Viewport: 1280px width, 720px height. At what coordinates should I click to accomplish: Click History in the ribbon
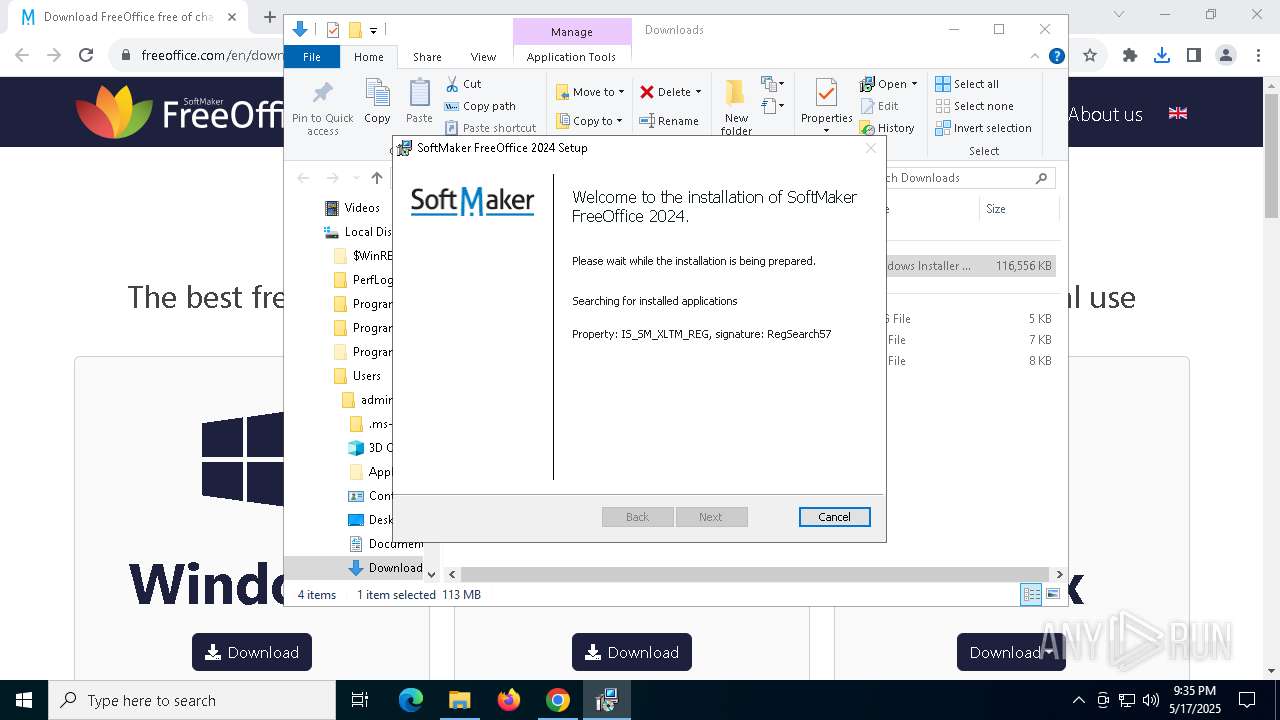[x=887, y=128]
